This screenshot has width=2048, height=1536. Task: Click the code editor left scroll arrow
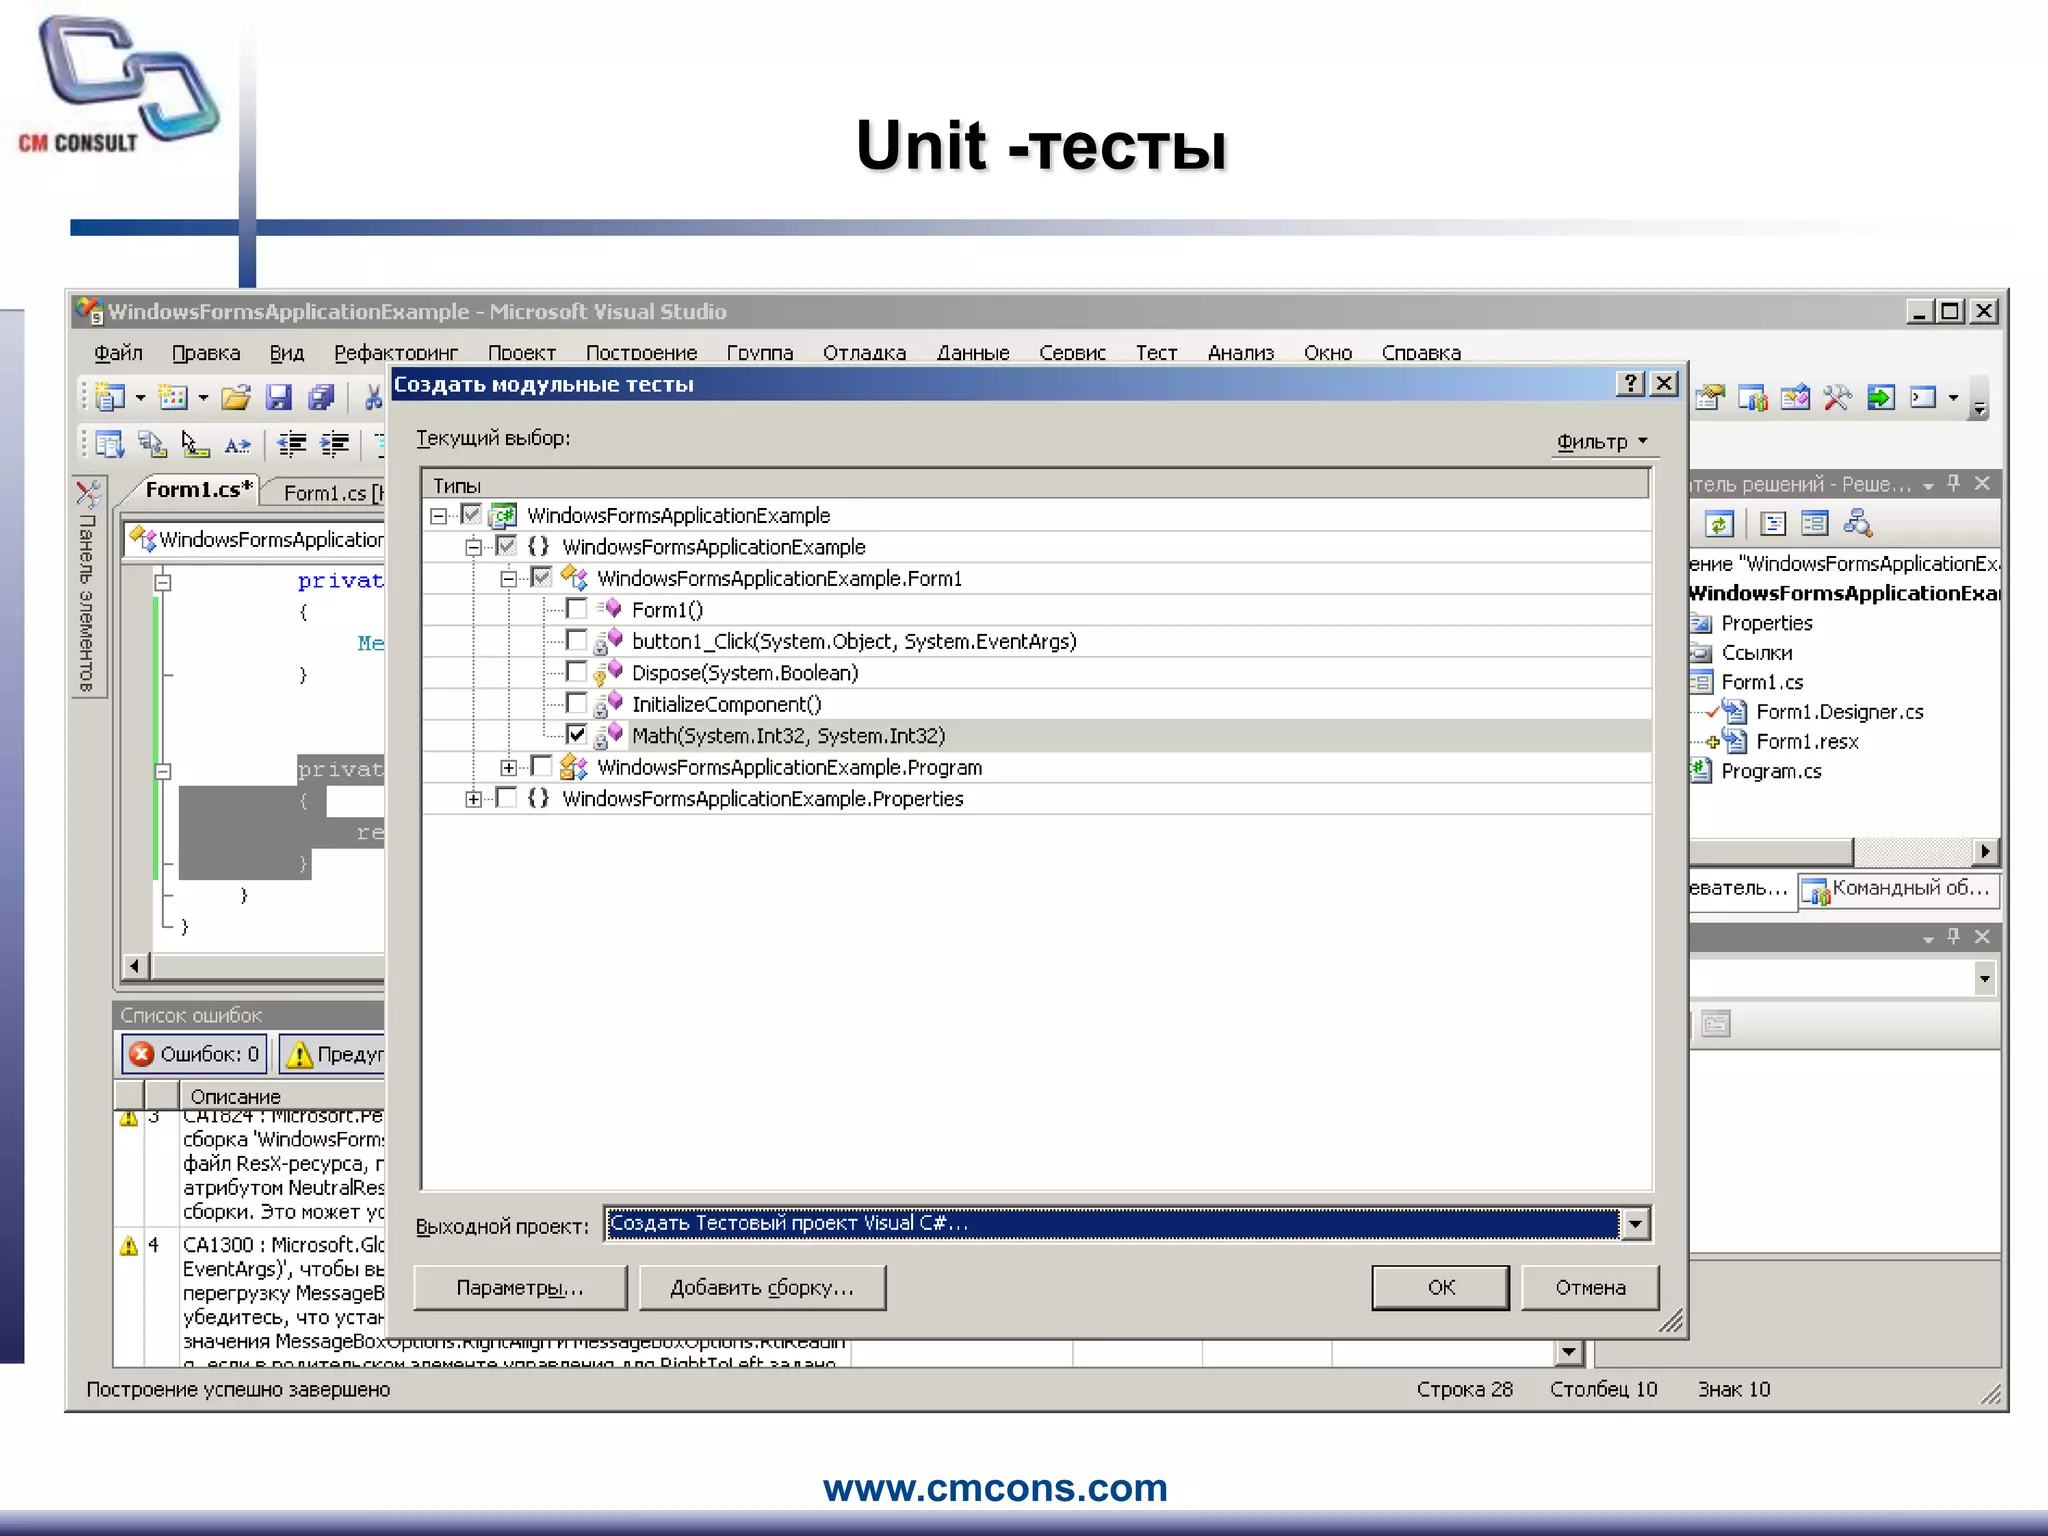click(x=136, y=966)
